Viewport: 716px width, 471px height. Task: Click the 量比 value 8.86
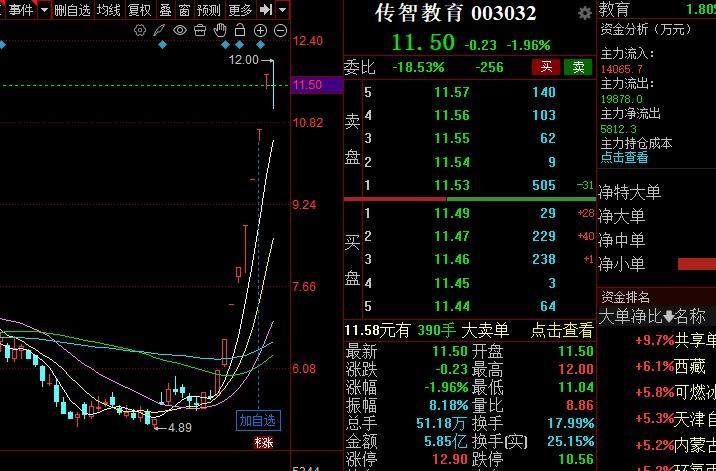pos(580,405)
